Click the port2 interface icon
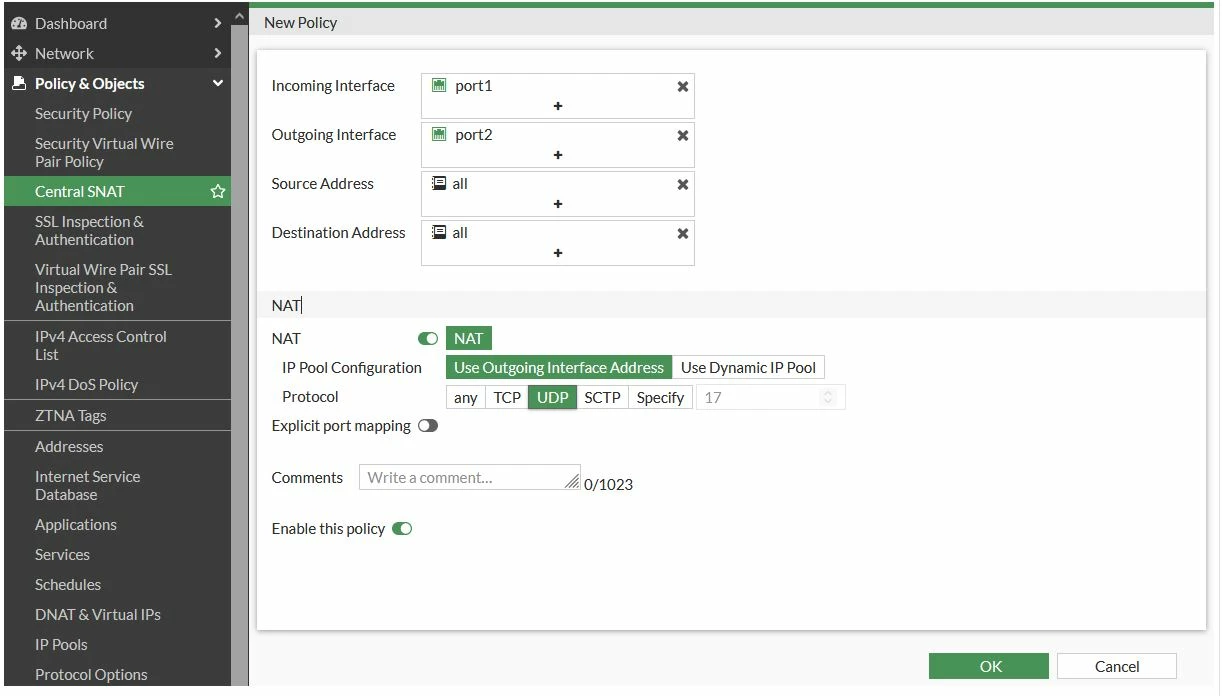The height and width of the screenshot is (696, 1222). (439, 135)
